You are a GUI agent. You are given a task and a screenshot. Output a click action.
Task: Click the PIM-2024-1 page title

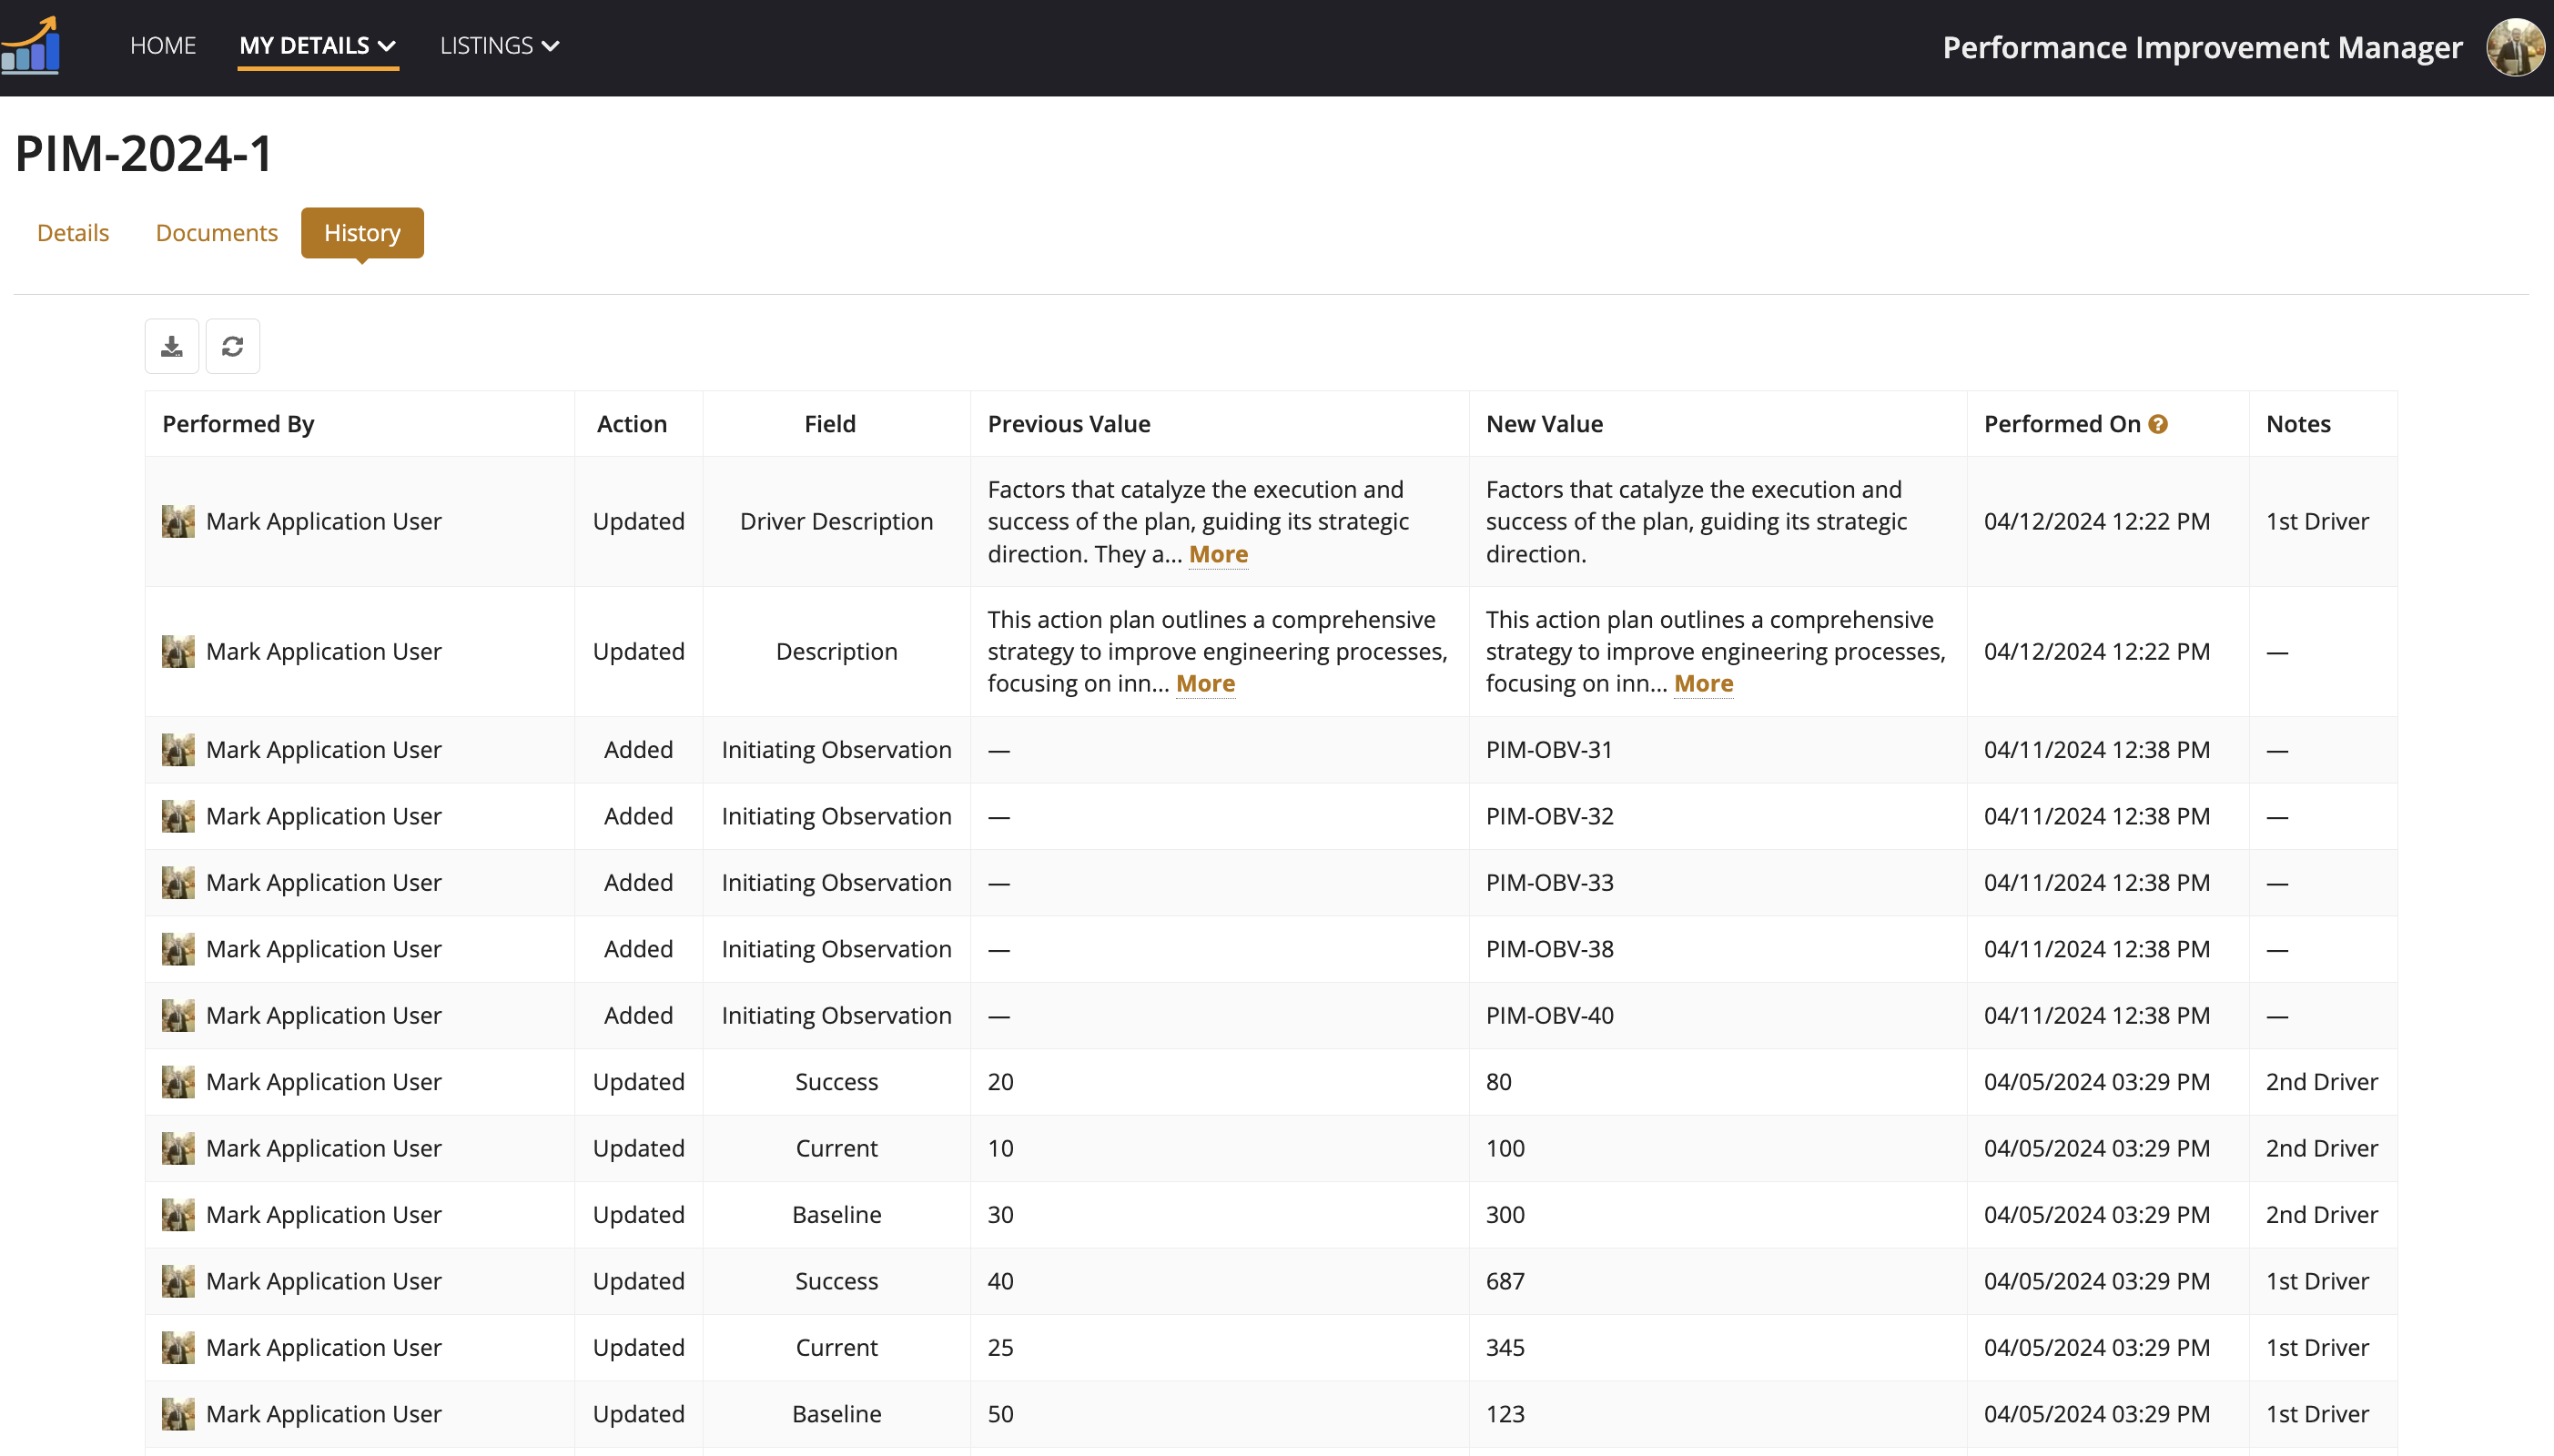[x=144, y=154]
